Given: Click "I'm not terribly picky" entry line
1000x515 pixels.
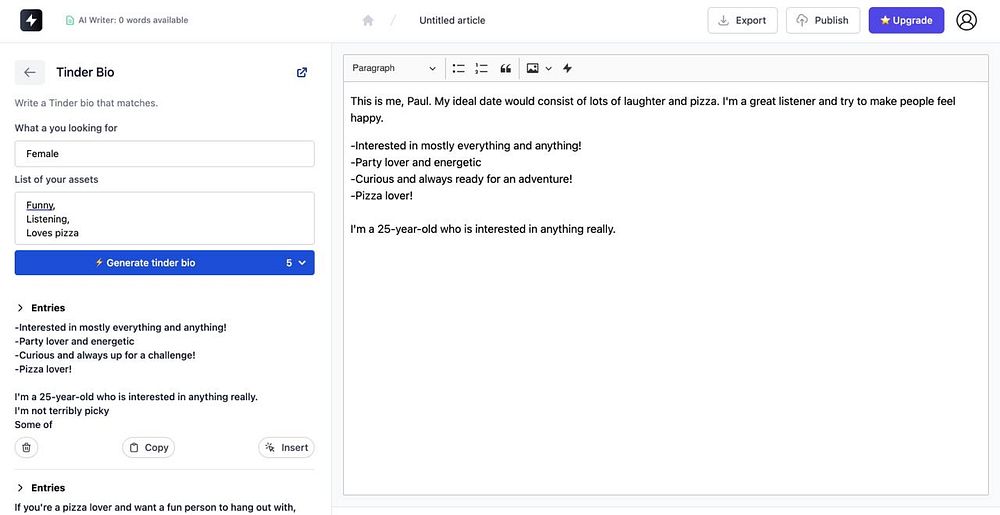Looking at the screenshot, I should coord(62,410).
